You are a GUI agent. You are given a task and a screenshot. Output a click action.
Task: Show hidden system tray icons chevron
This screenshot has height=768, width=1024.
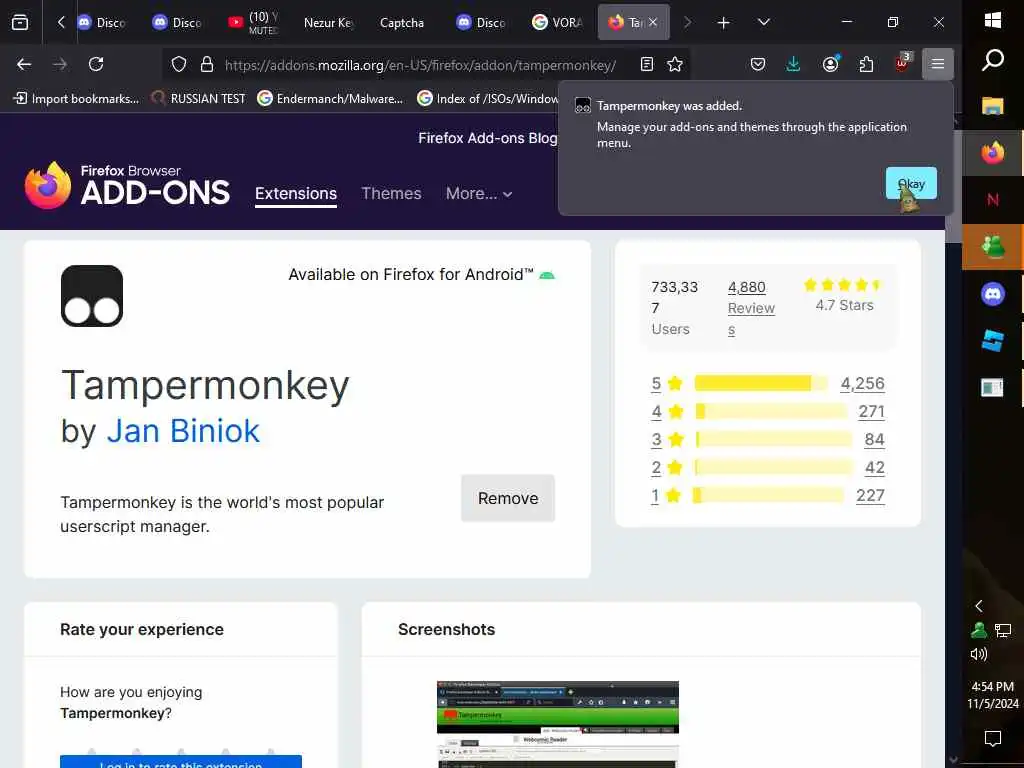tap(978, 606)
